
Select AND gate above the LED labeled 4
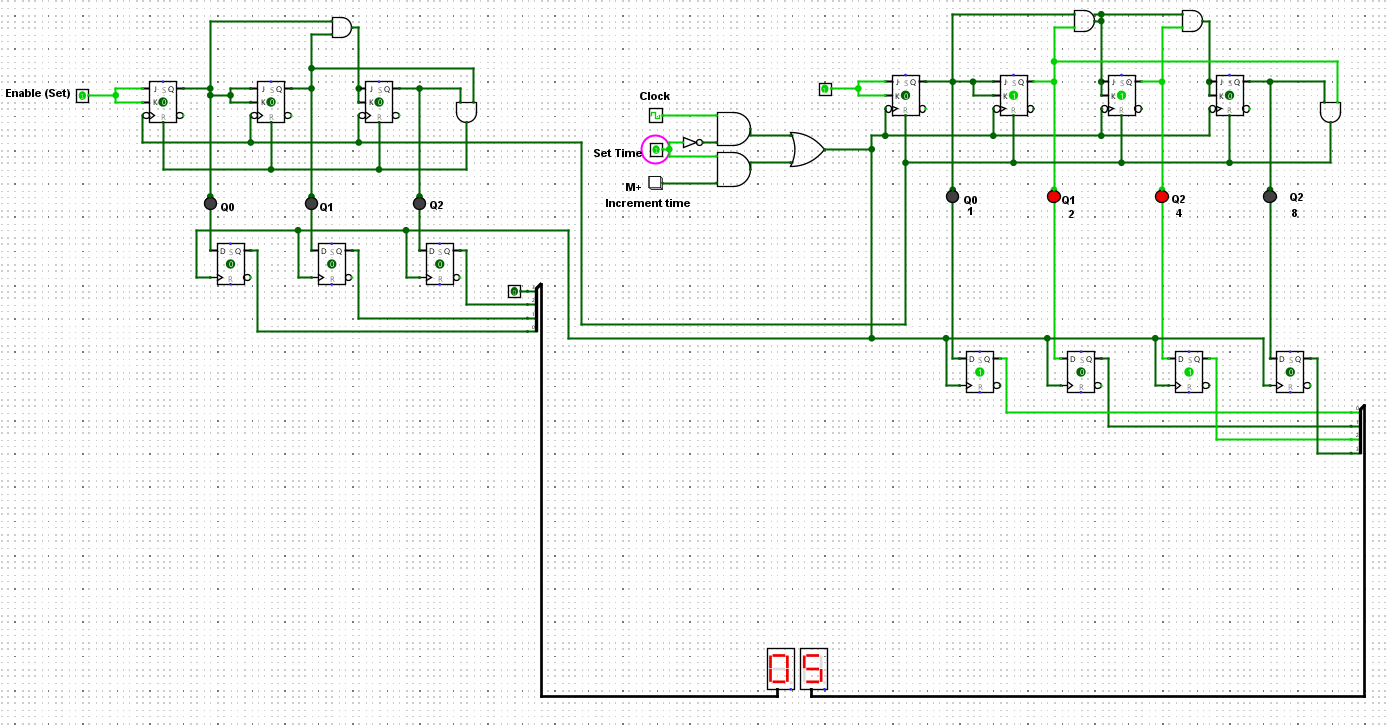(x=1192, y=20)
